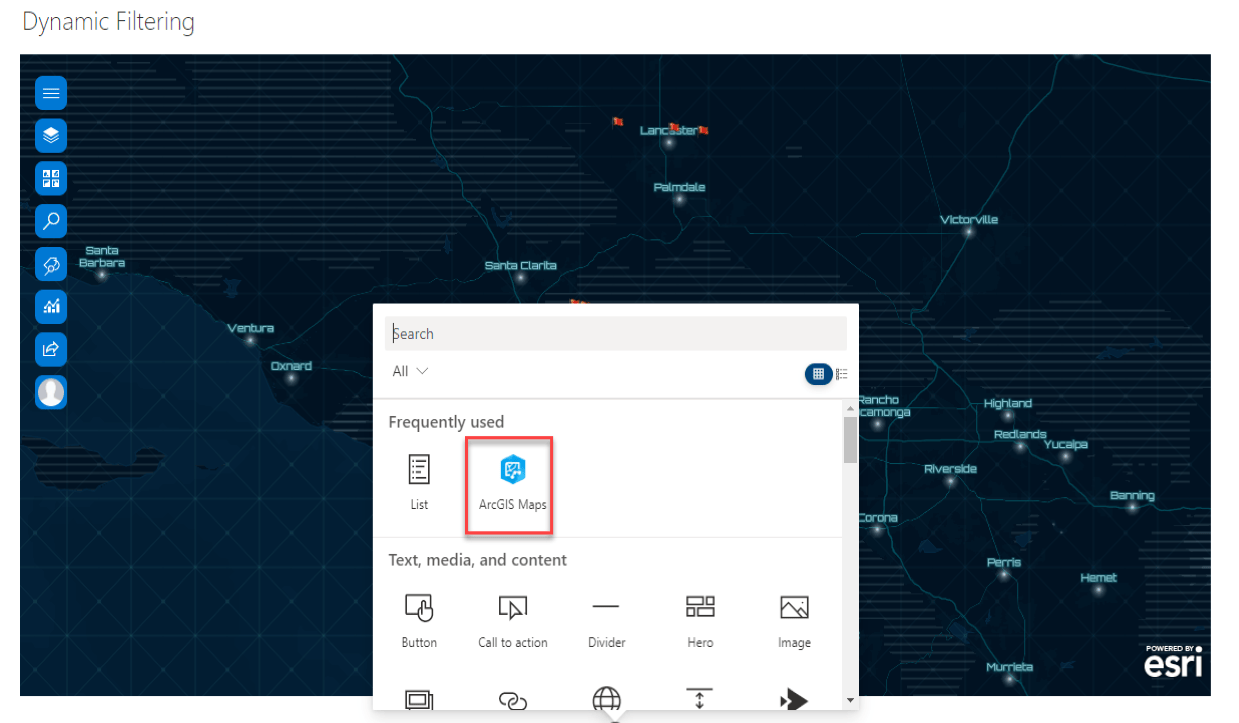Click the Ventura city label
1239x723 pixels.
250,328
